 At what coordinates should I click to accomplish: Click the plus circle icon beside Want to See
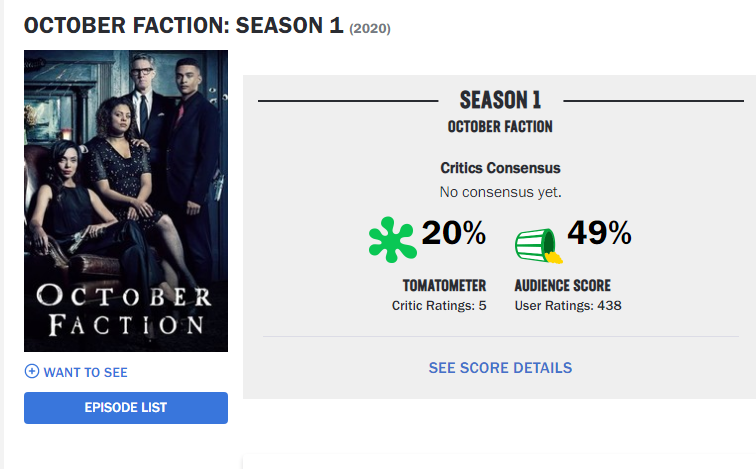(32, 372)
